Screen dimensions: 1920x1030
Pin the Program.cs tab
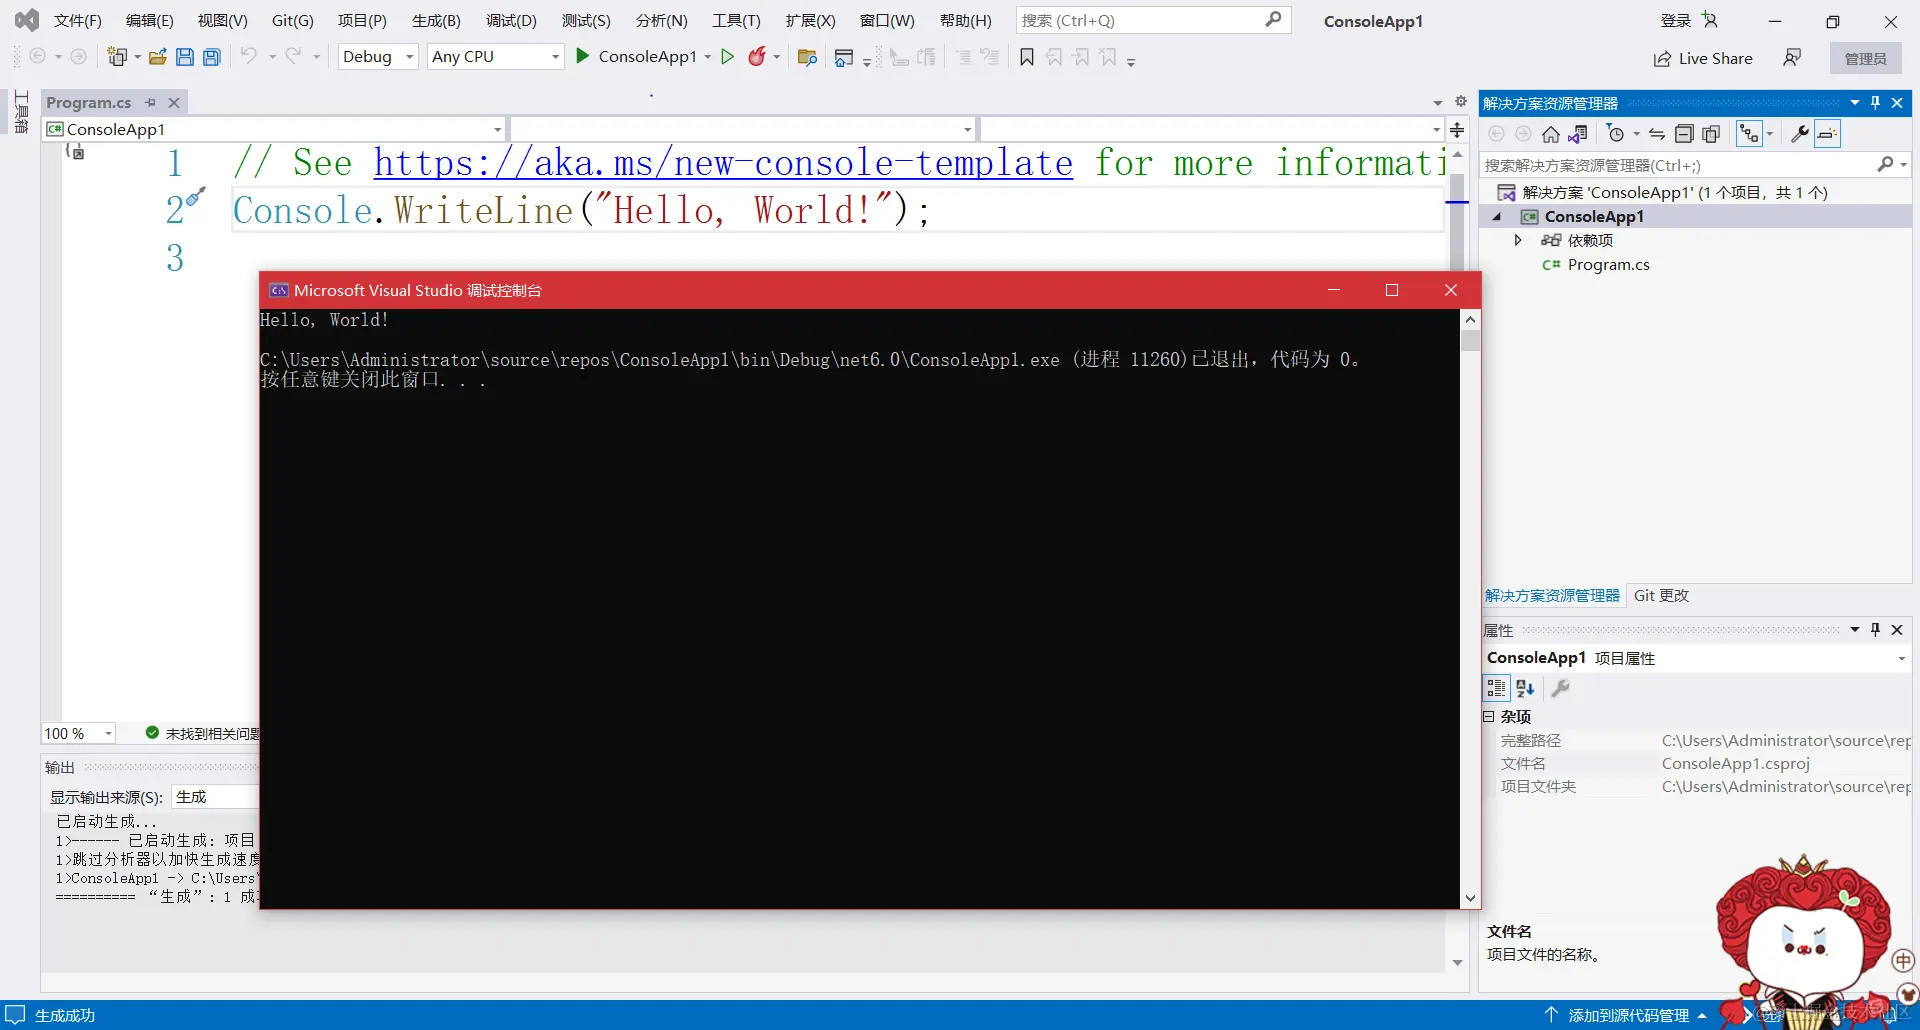[x=151, y=102]
